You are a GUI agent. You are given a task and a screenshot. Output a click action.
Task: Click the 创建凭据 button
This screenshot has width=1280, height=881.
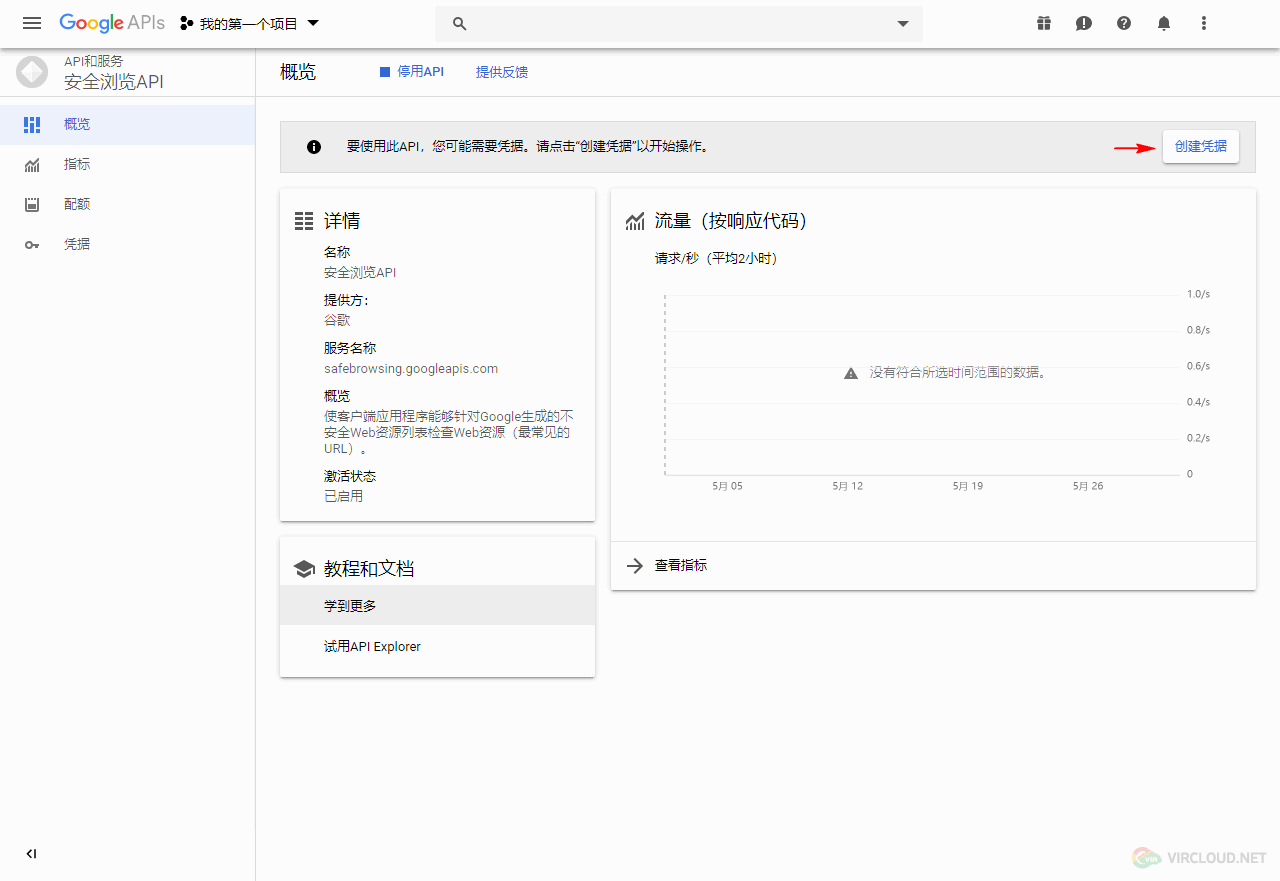point(1201,146)
